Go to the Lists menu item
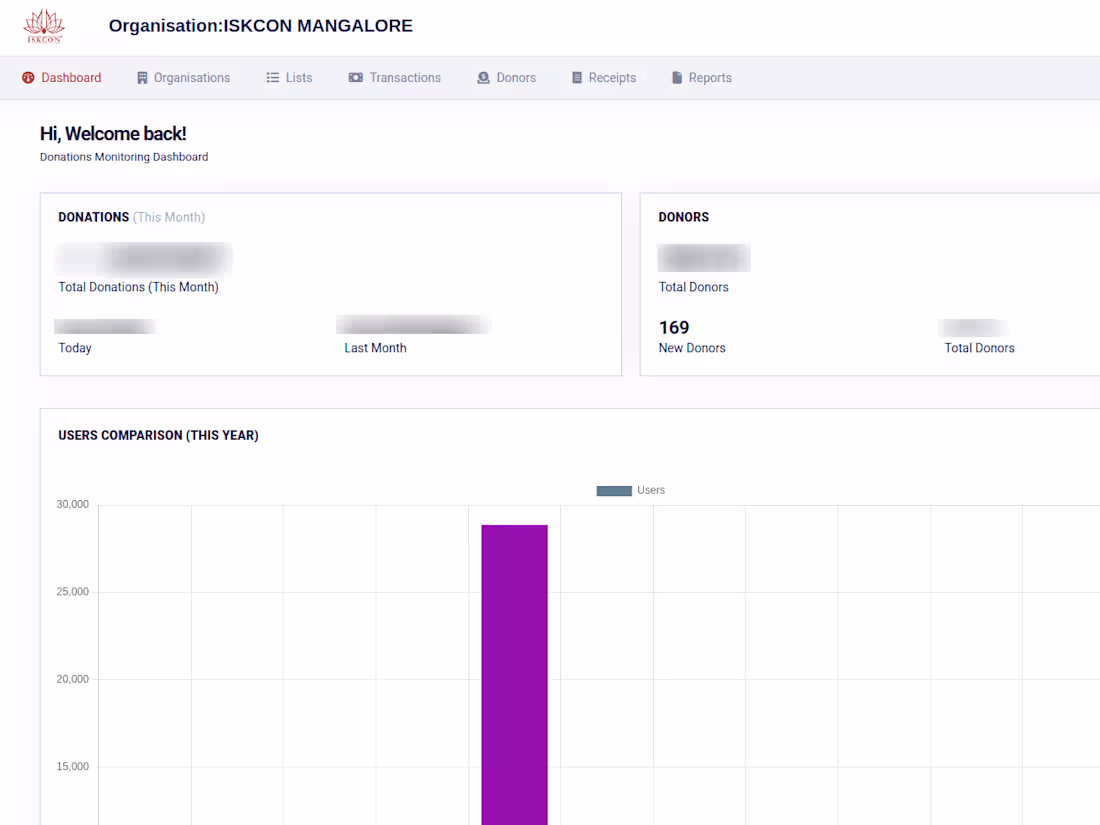Image resolution: width=1100 pixels, height=825 pixels. coord(289,78)
